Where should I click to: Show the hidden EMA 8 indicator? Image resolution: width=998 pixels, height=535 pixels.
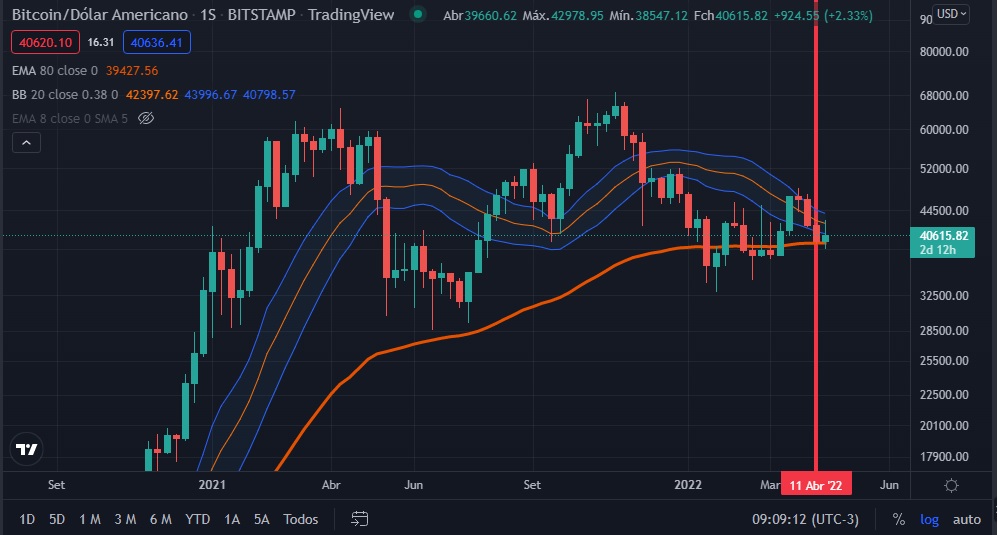coord(146,118)
